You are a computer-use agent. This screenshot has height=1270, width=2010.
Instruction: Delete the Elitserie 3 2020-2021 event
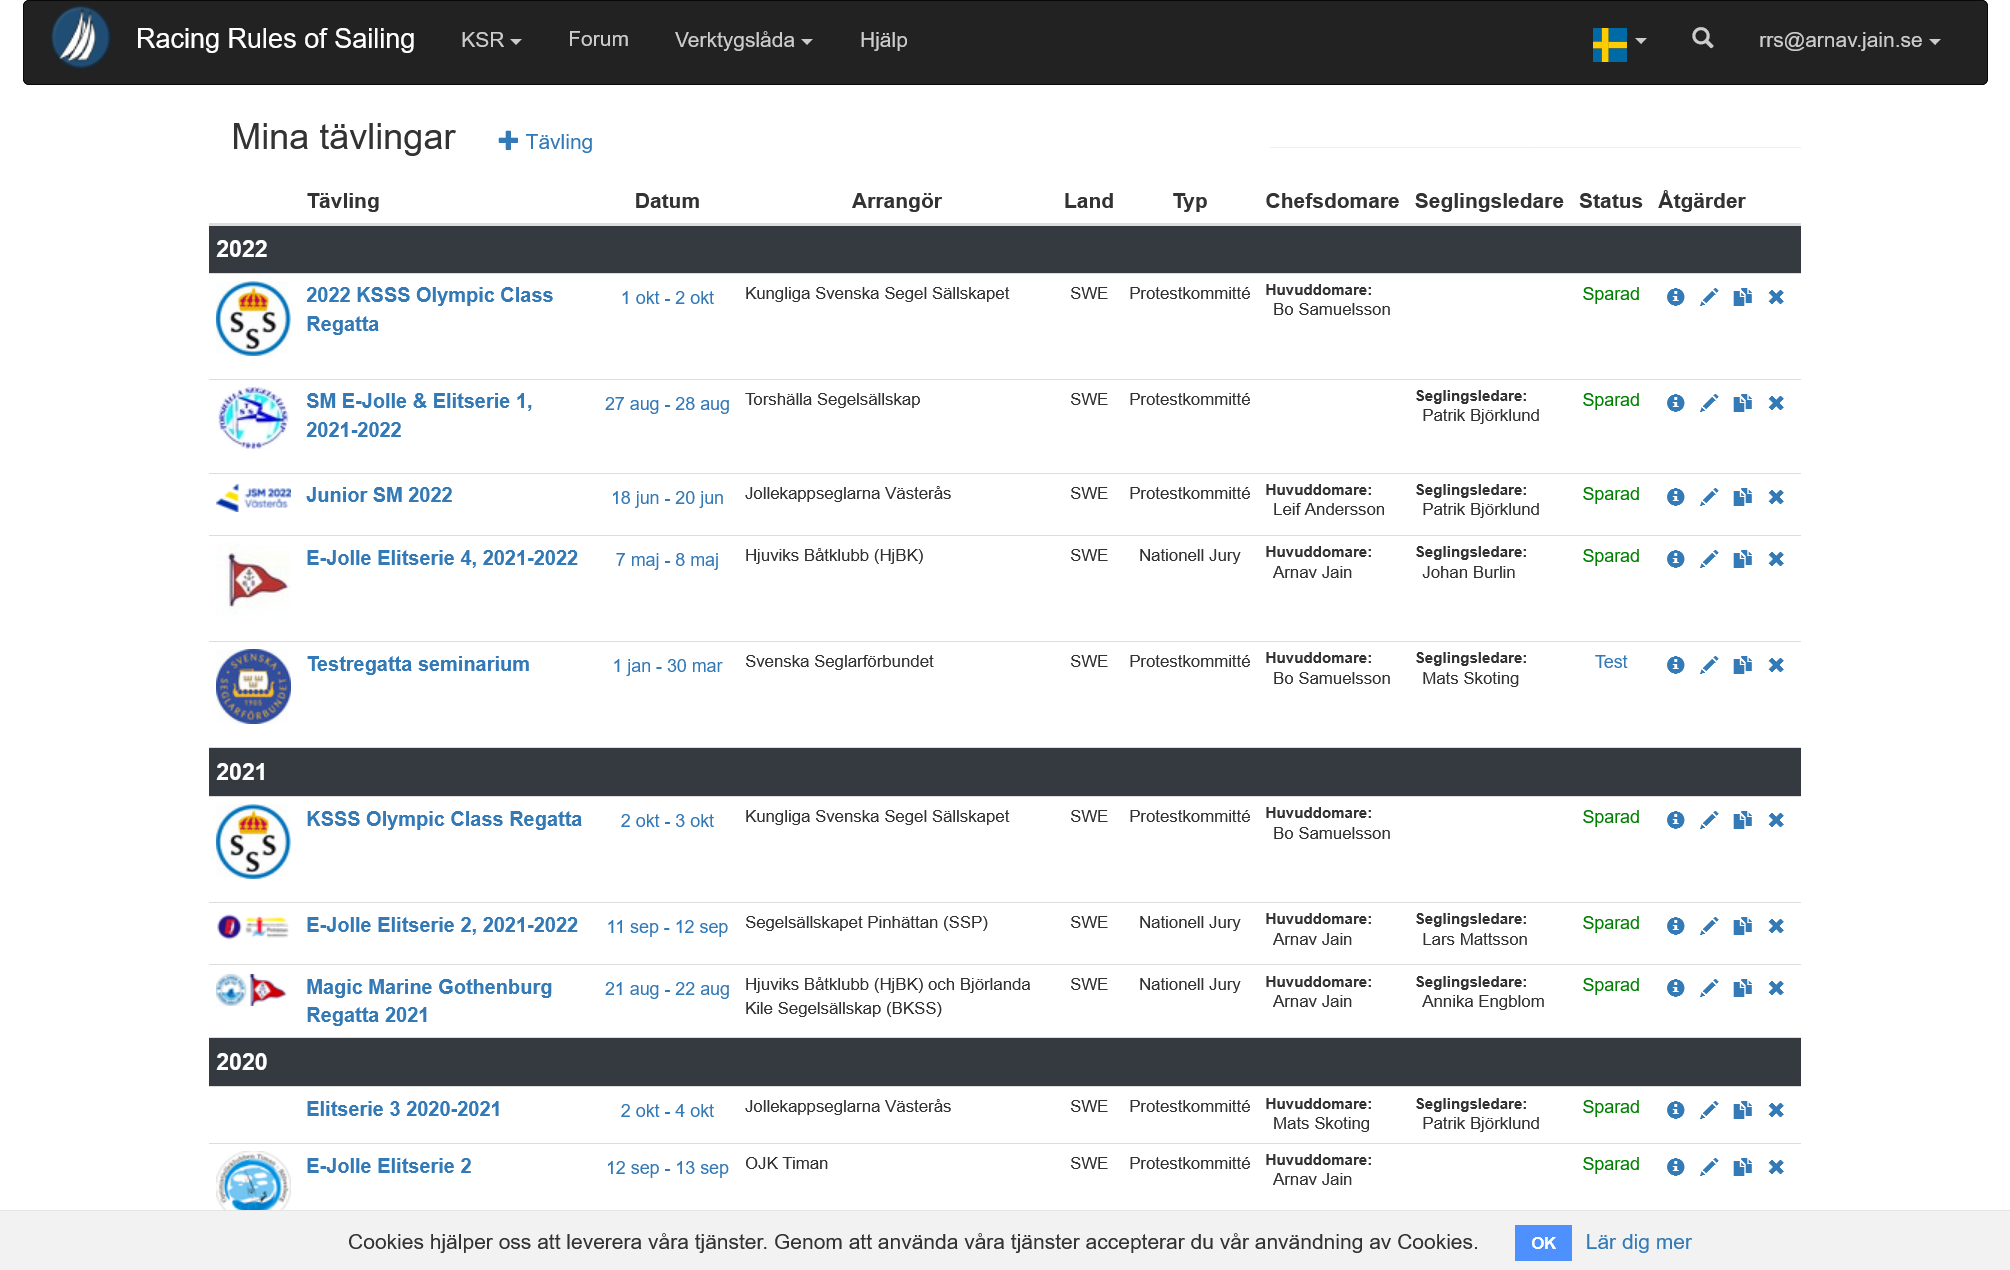tap(1776, 1110)
